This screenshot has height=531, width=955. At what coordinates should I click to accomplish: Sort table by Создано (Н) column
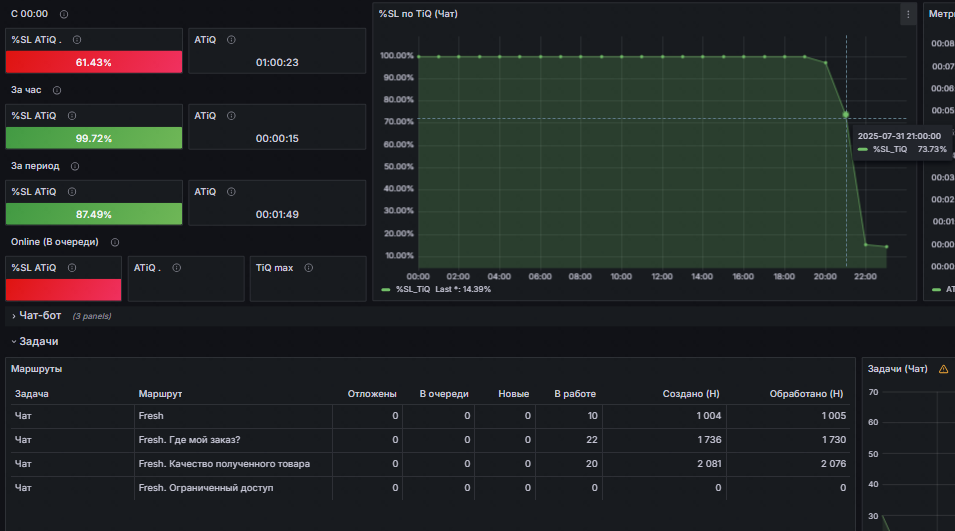click(691, 394)
